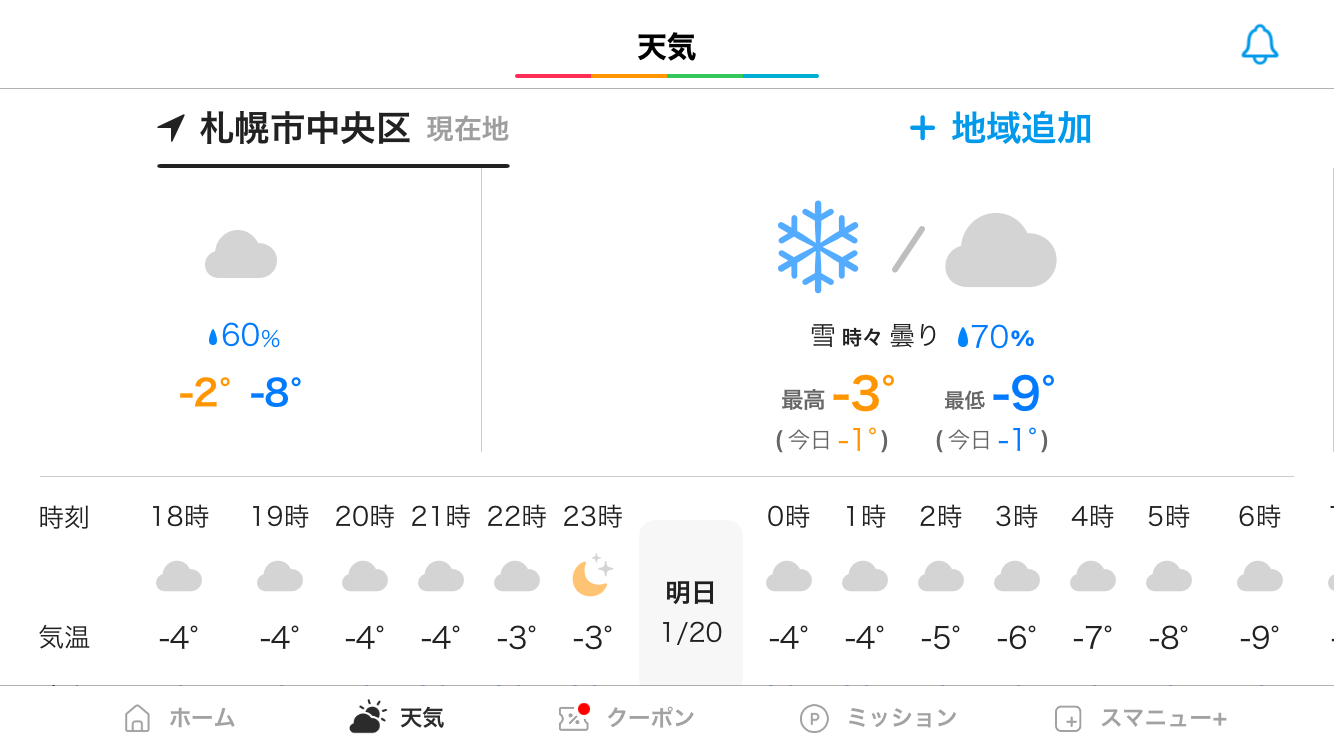Tap the current location arrow icon
The height and width of the screenshot is (750, 1334).
pyautogui.click(x=172, y=128)
